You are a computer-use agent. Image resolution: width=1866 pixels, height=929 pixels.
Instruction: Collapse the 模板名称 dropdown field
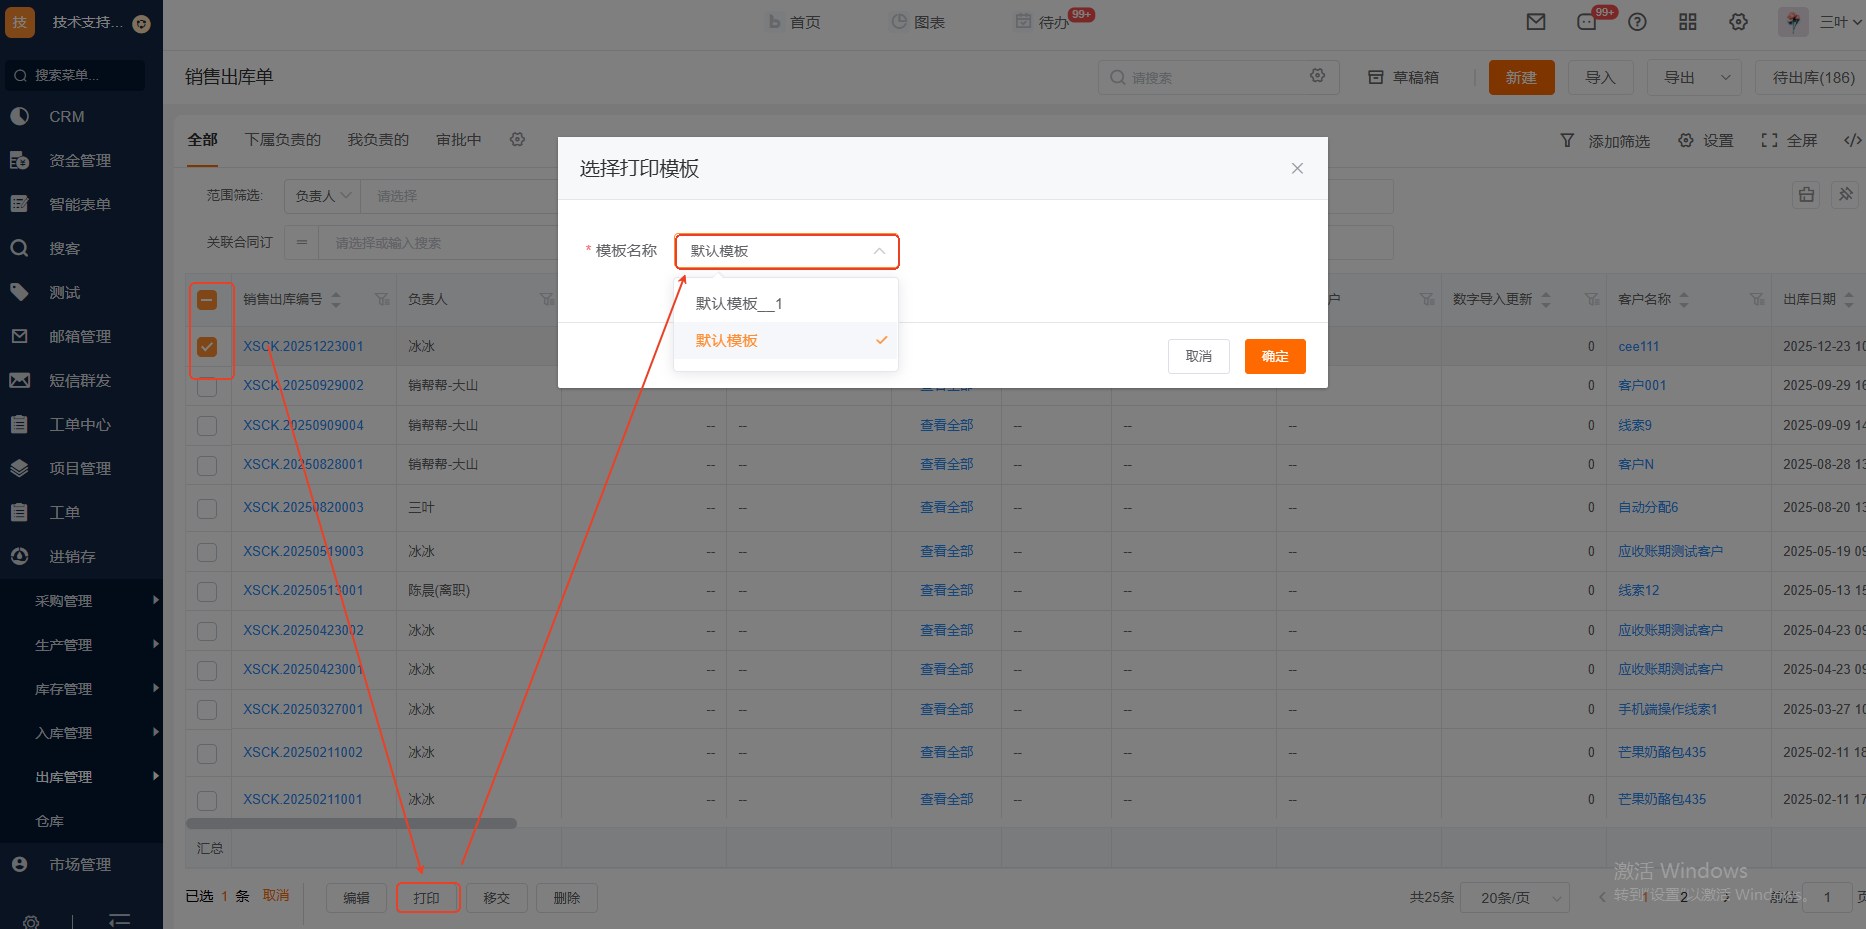click(786, 252)
